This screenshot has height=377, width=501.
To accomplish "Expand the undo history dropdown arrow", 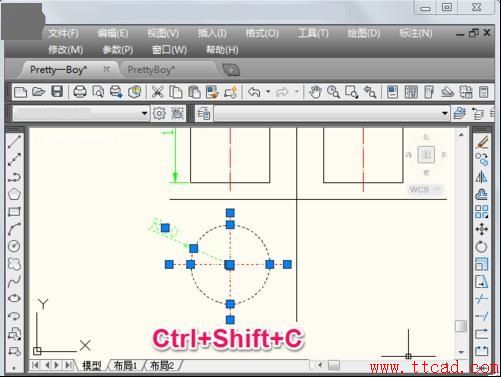I will [x=268, y=91].
